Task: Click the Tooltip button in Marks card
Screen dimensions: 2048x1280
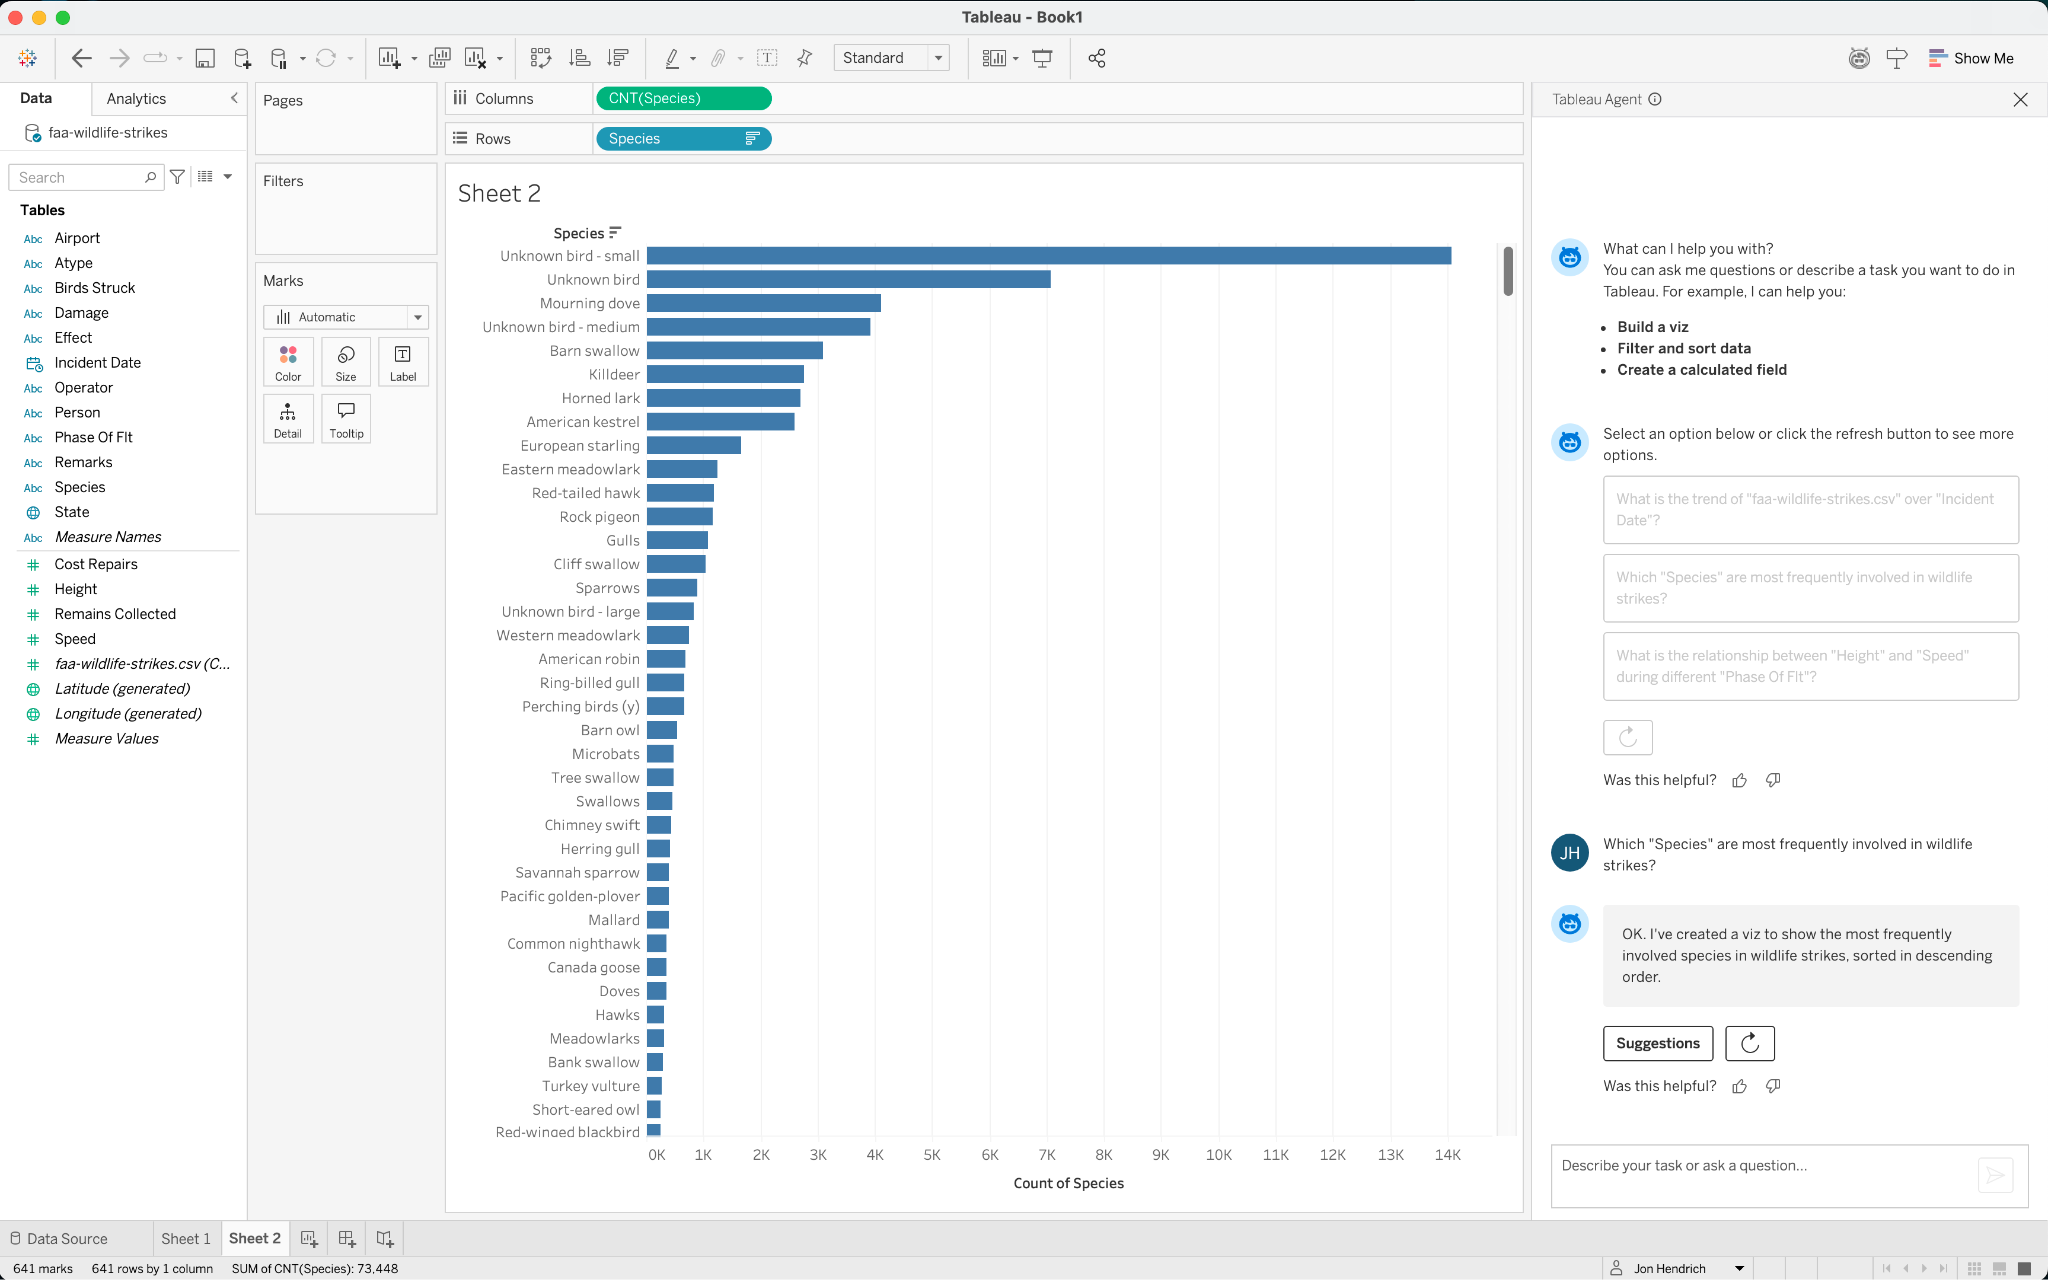Action: [345, 418]
